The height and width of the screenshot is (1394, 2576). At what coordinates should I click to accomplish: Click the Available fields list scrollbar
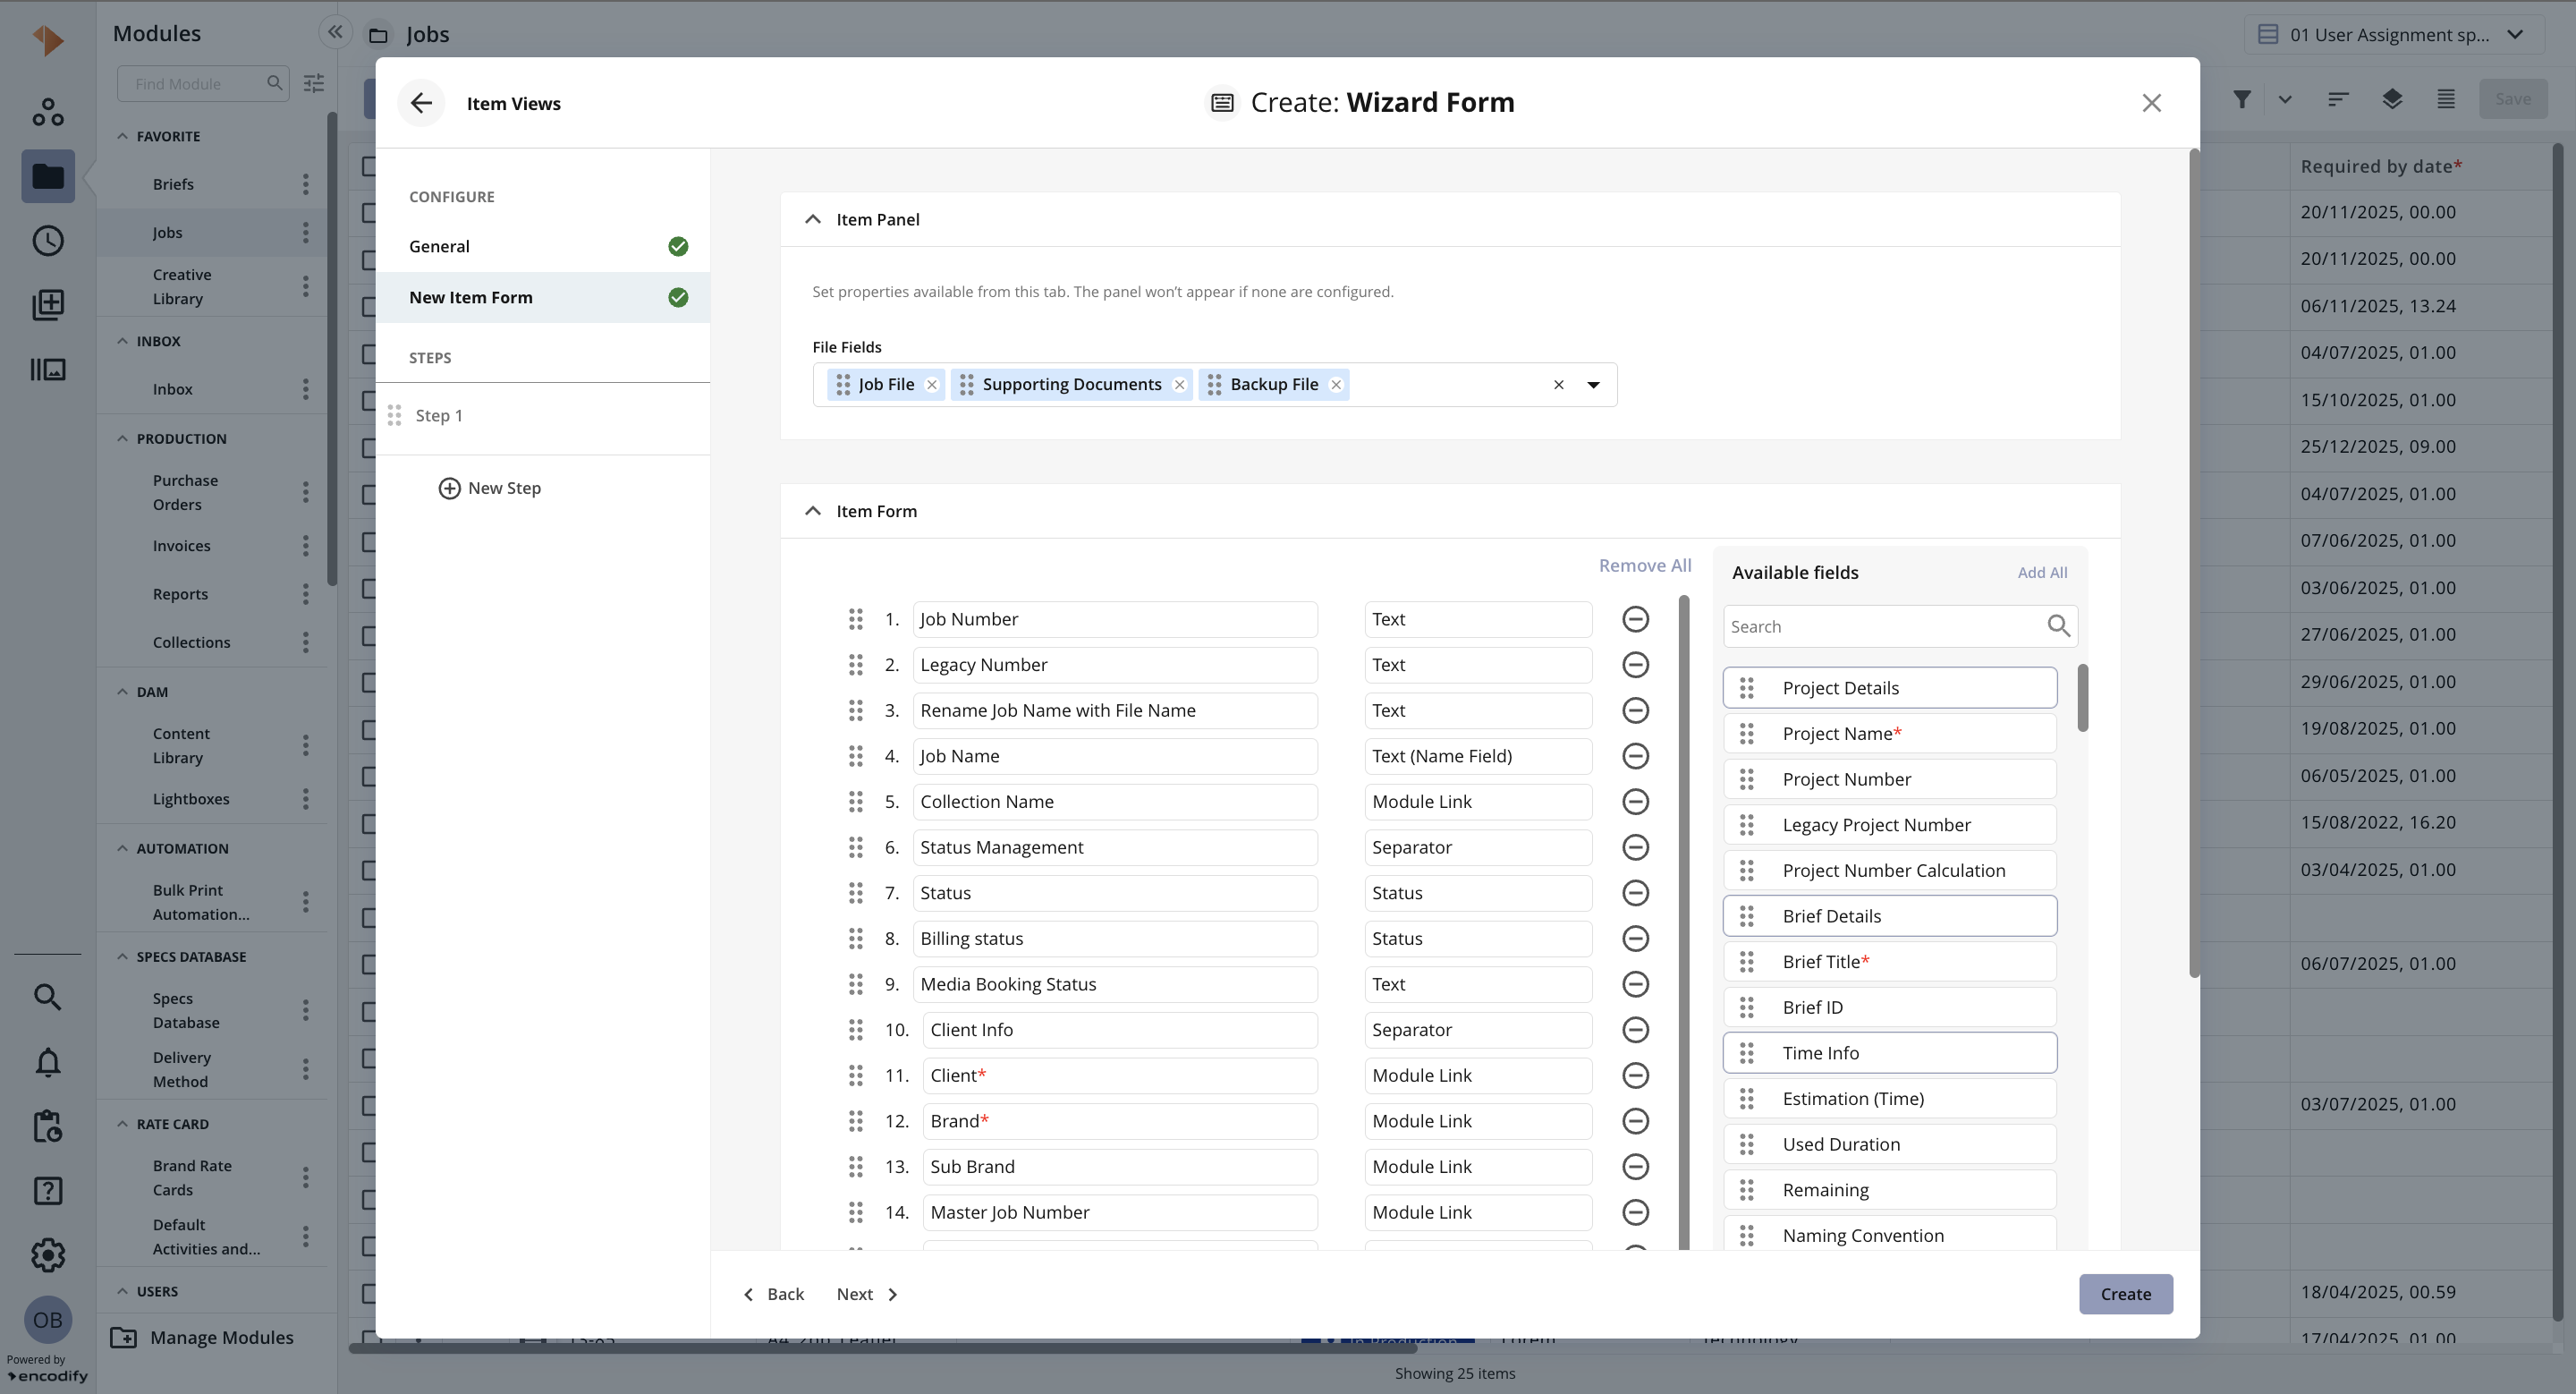pos(2083,697)
